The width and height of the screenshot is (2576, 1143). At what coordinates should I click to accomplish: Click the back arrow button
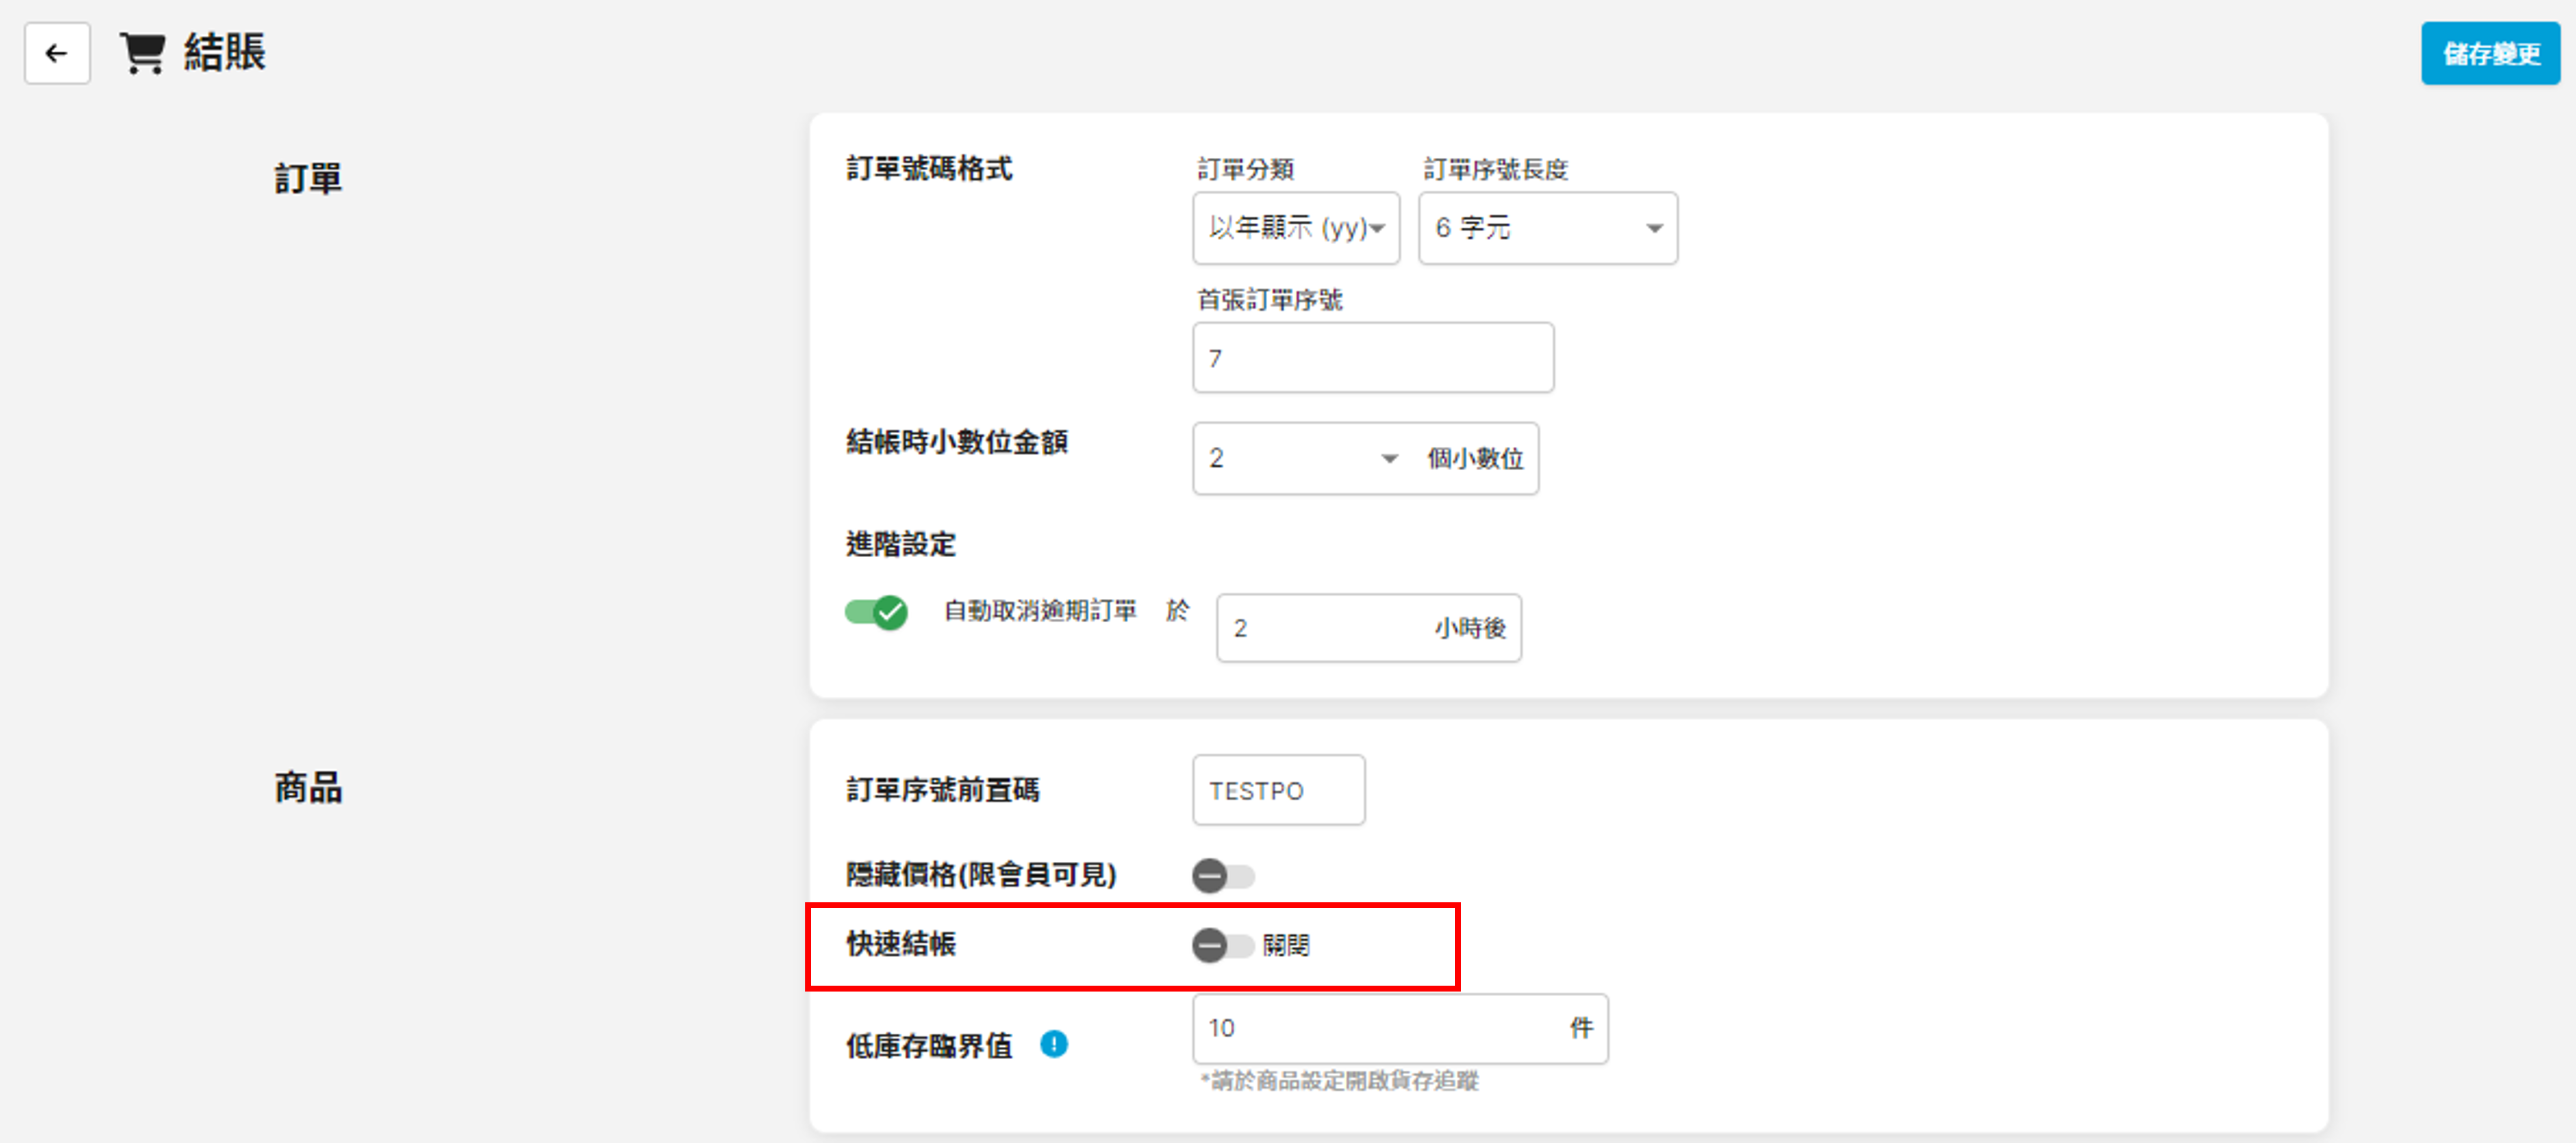pos(57,53)
